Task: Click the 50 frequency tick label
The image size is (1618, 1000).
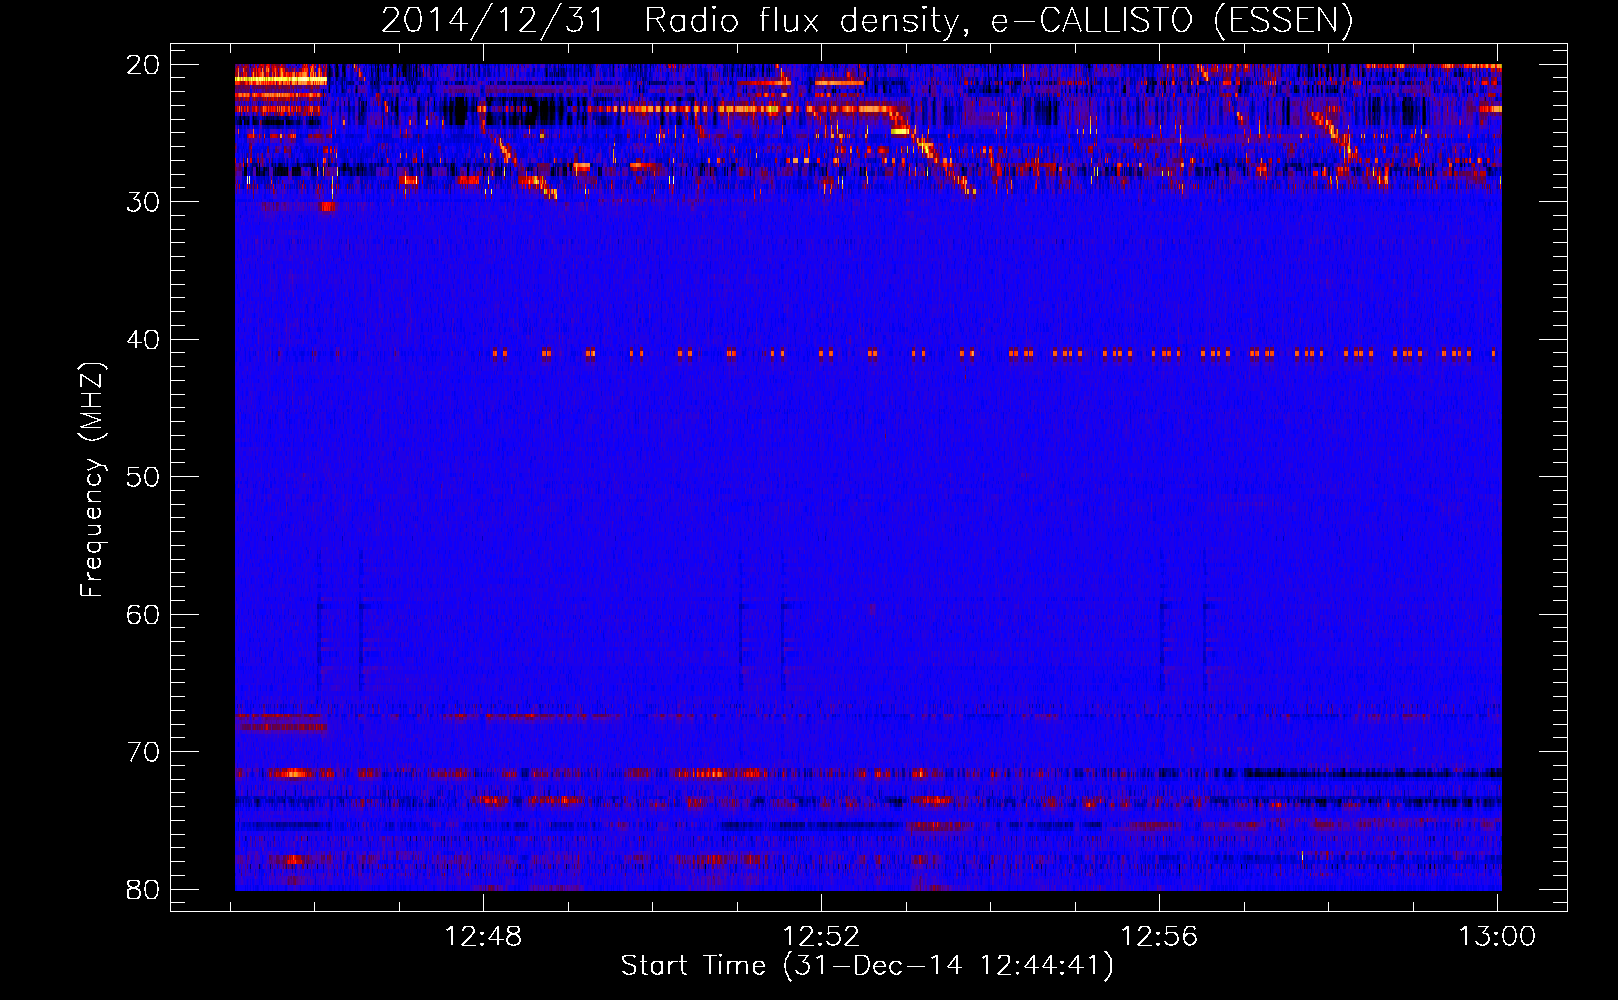Action: coord(144,477)
